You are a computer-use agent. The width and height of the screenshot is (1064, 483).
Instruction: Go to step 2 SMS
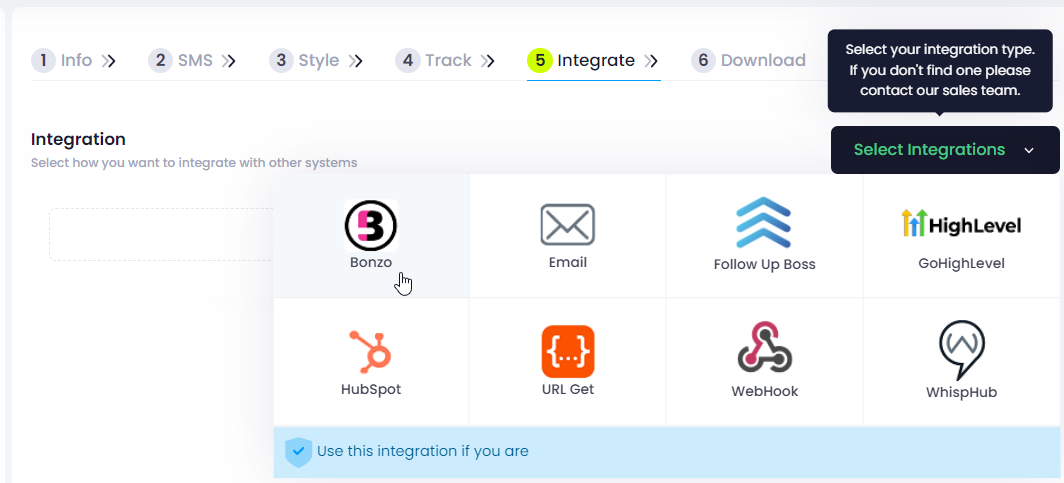pyautogui.click(x=180, y=60)
